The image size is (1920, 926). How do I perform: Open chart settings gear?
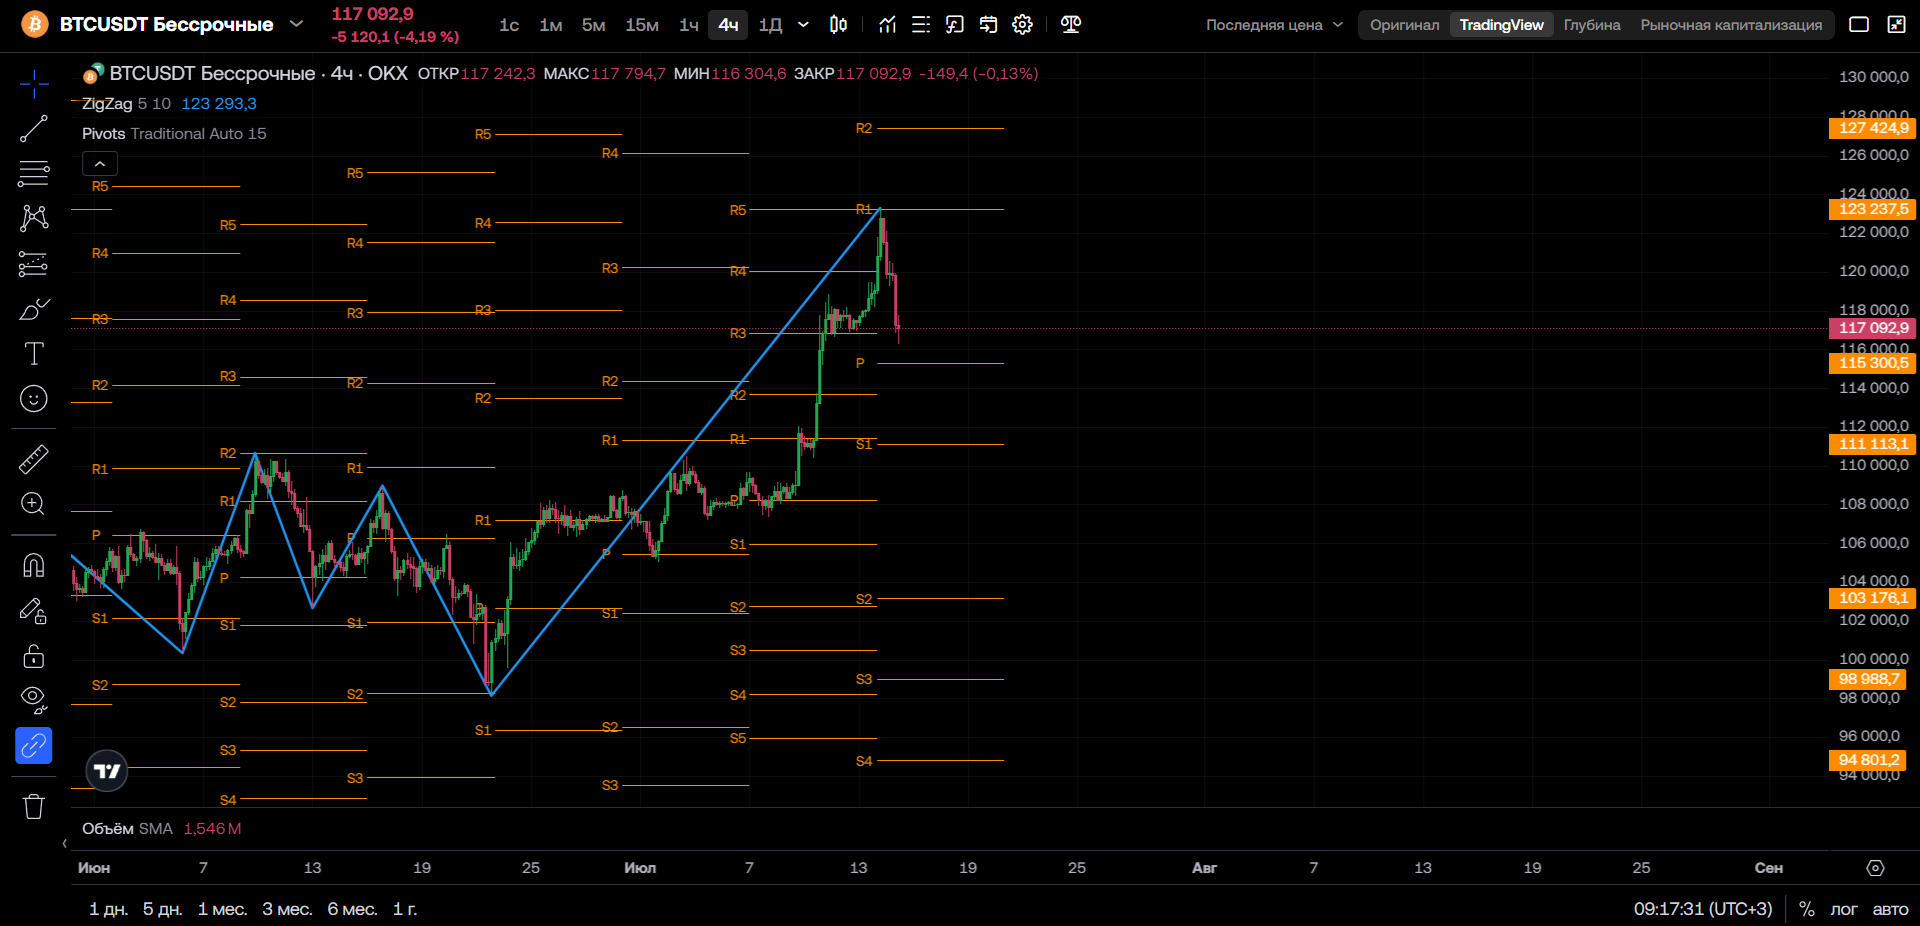coord(1022,25)
